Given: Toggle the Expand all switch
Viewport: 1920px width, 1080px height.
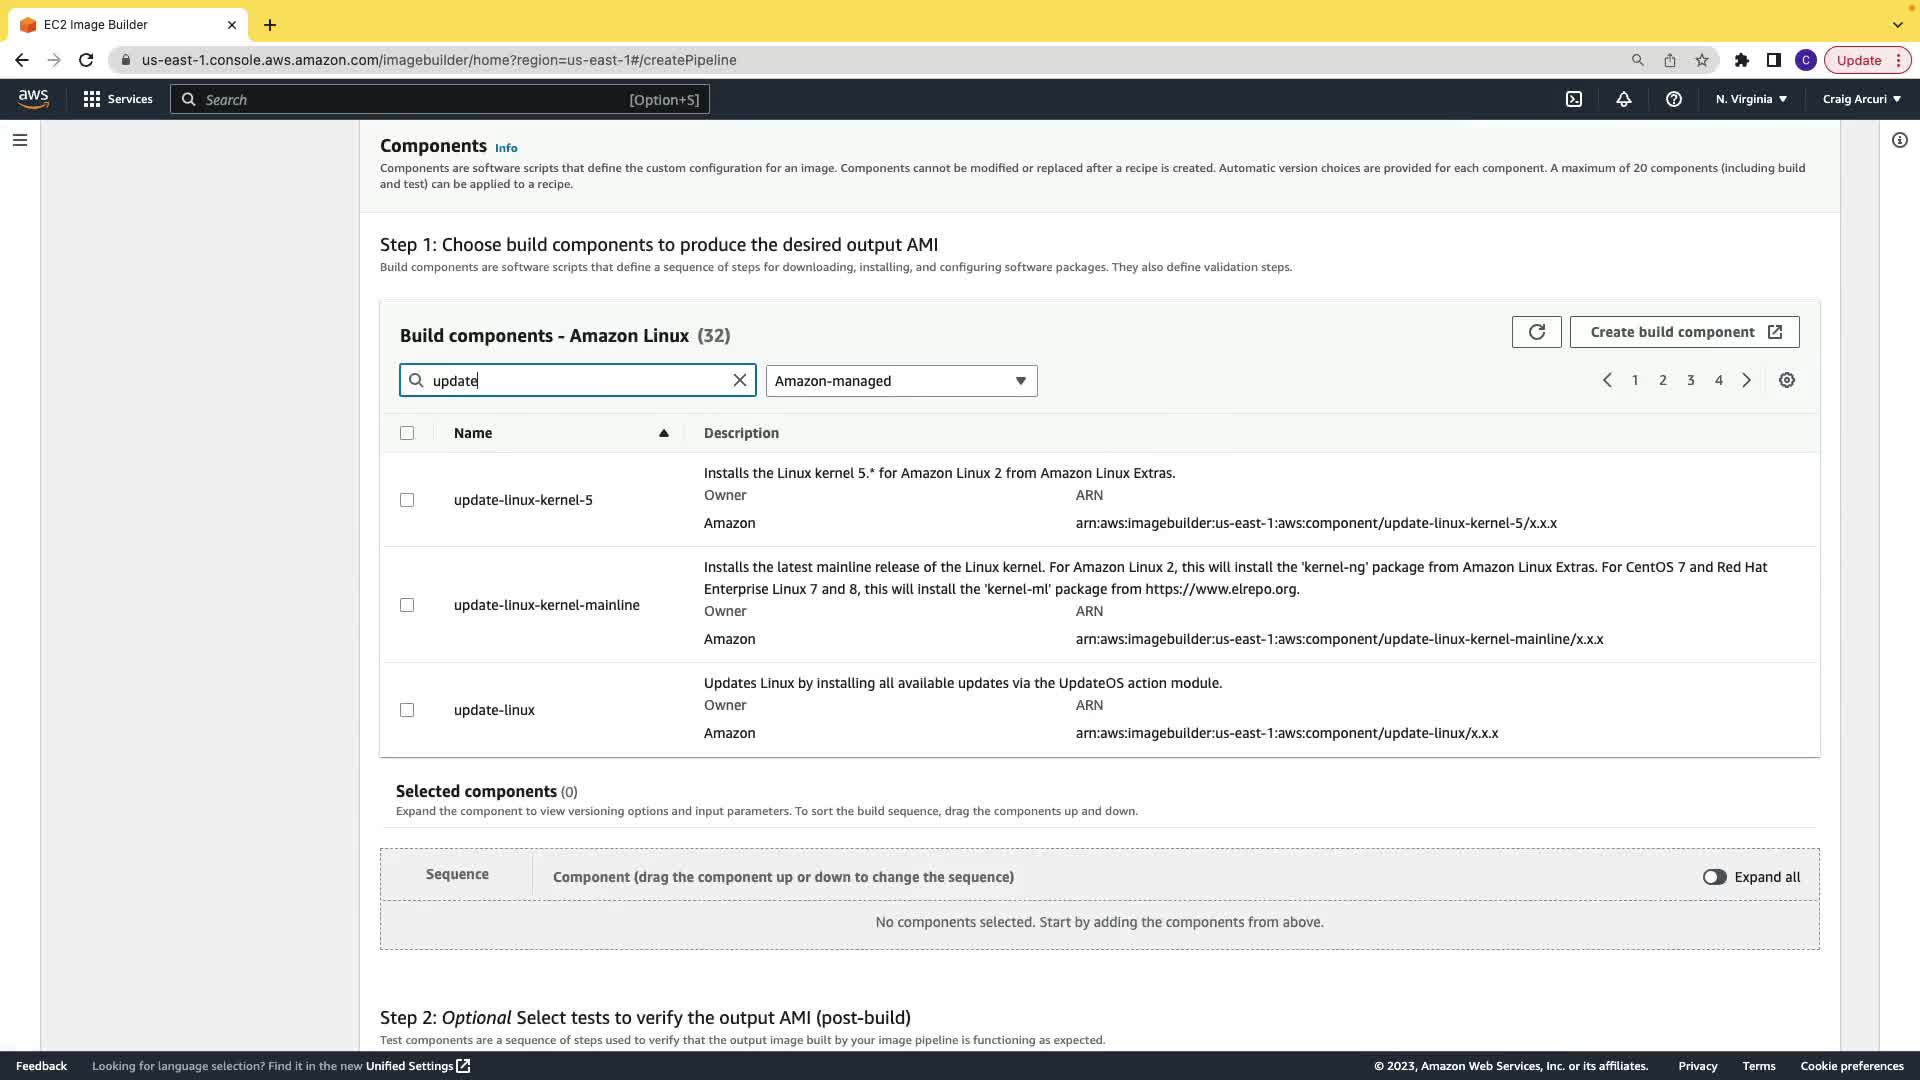Looking at the screenshot, I should 1714,877.
